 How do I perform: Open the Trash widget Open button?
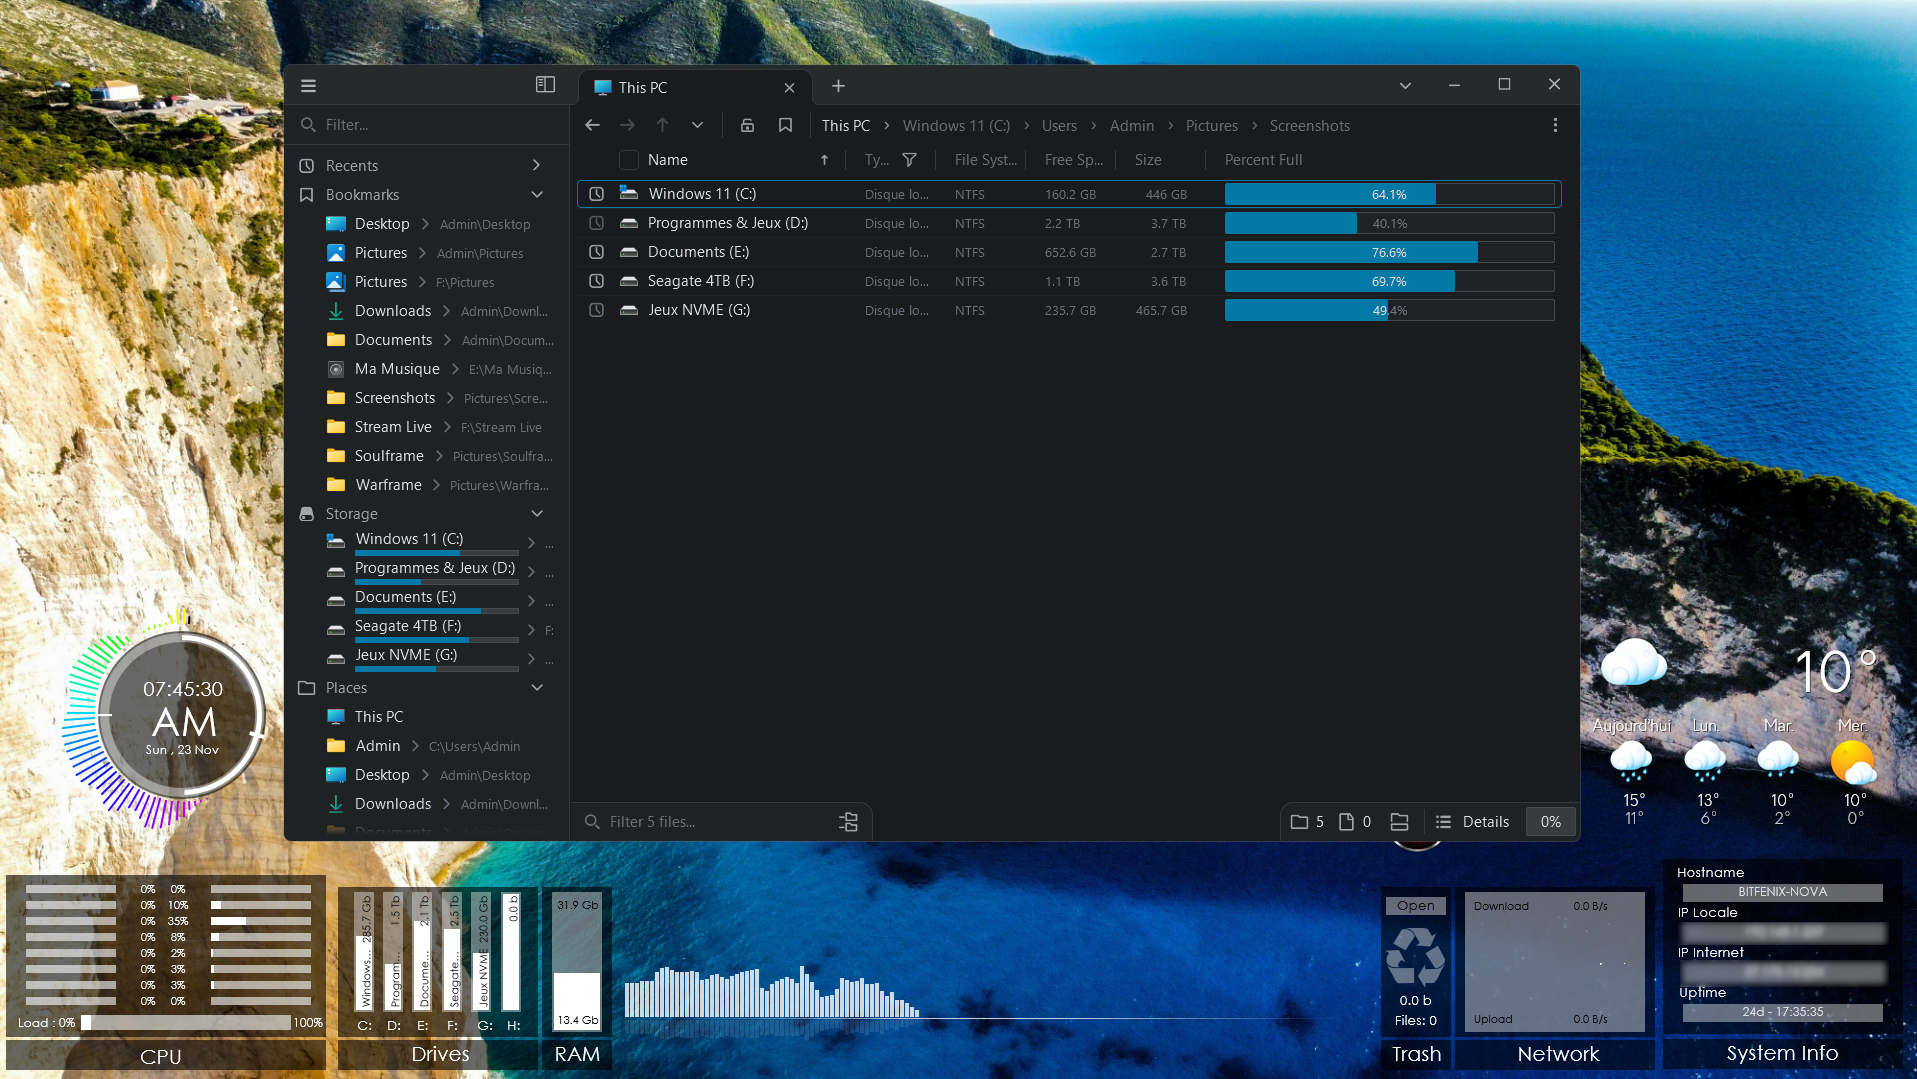tap(1415, 906)
